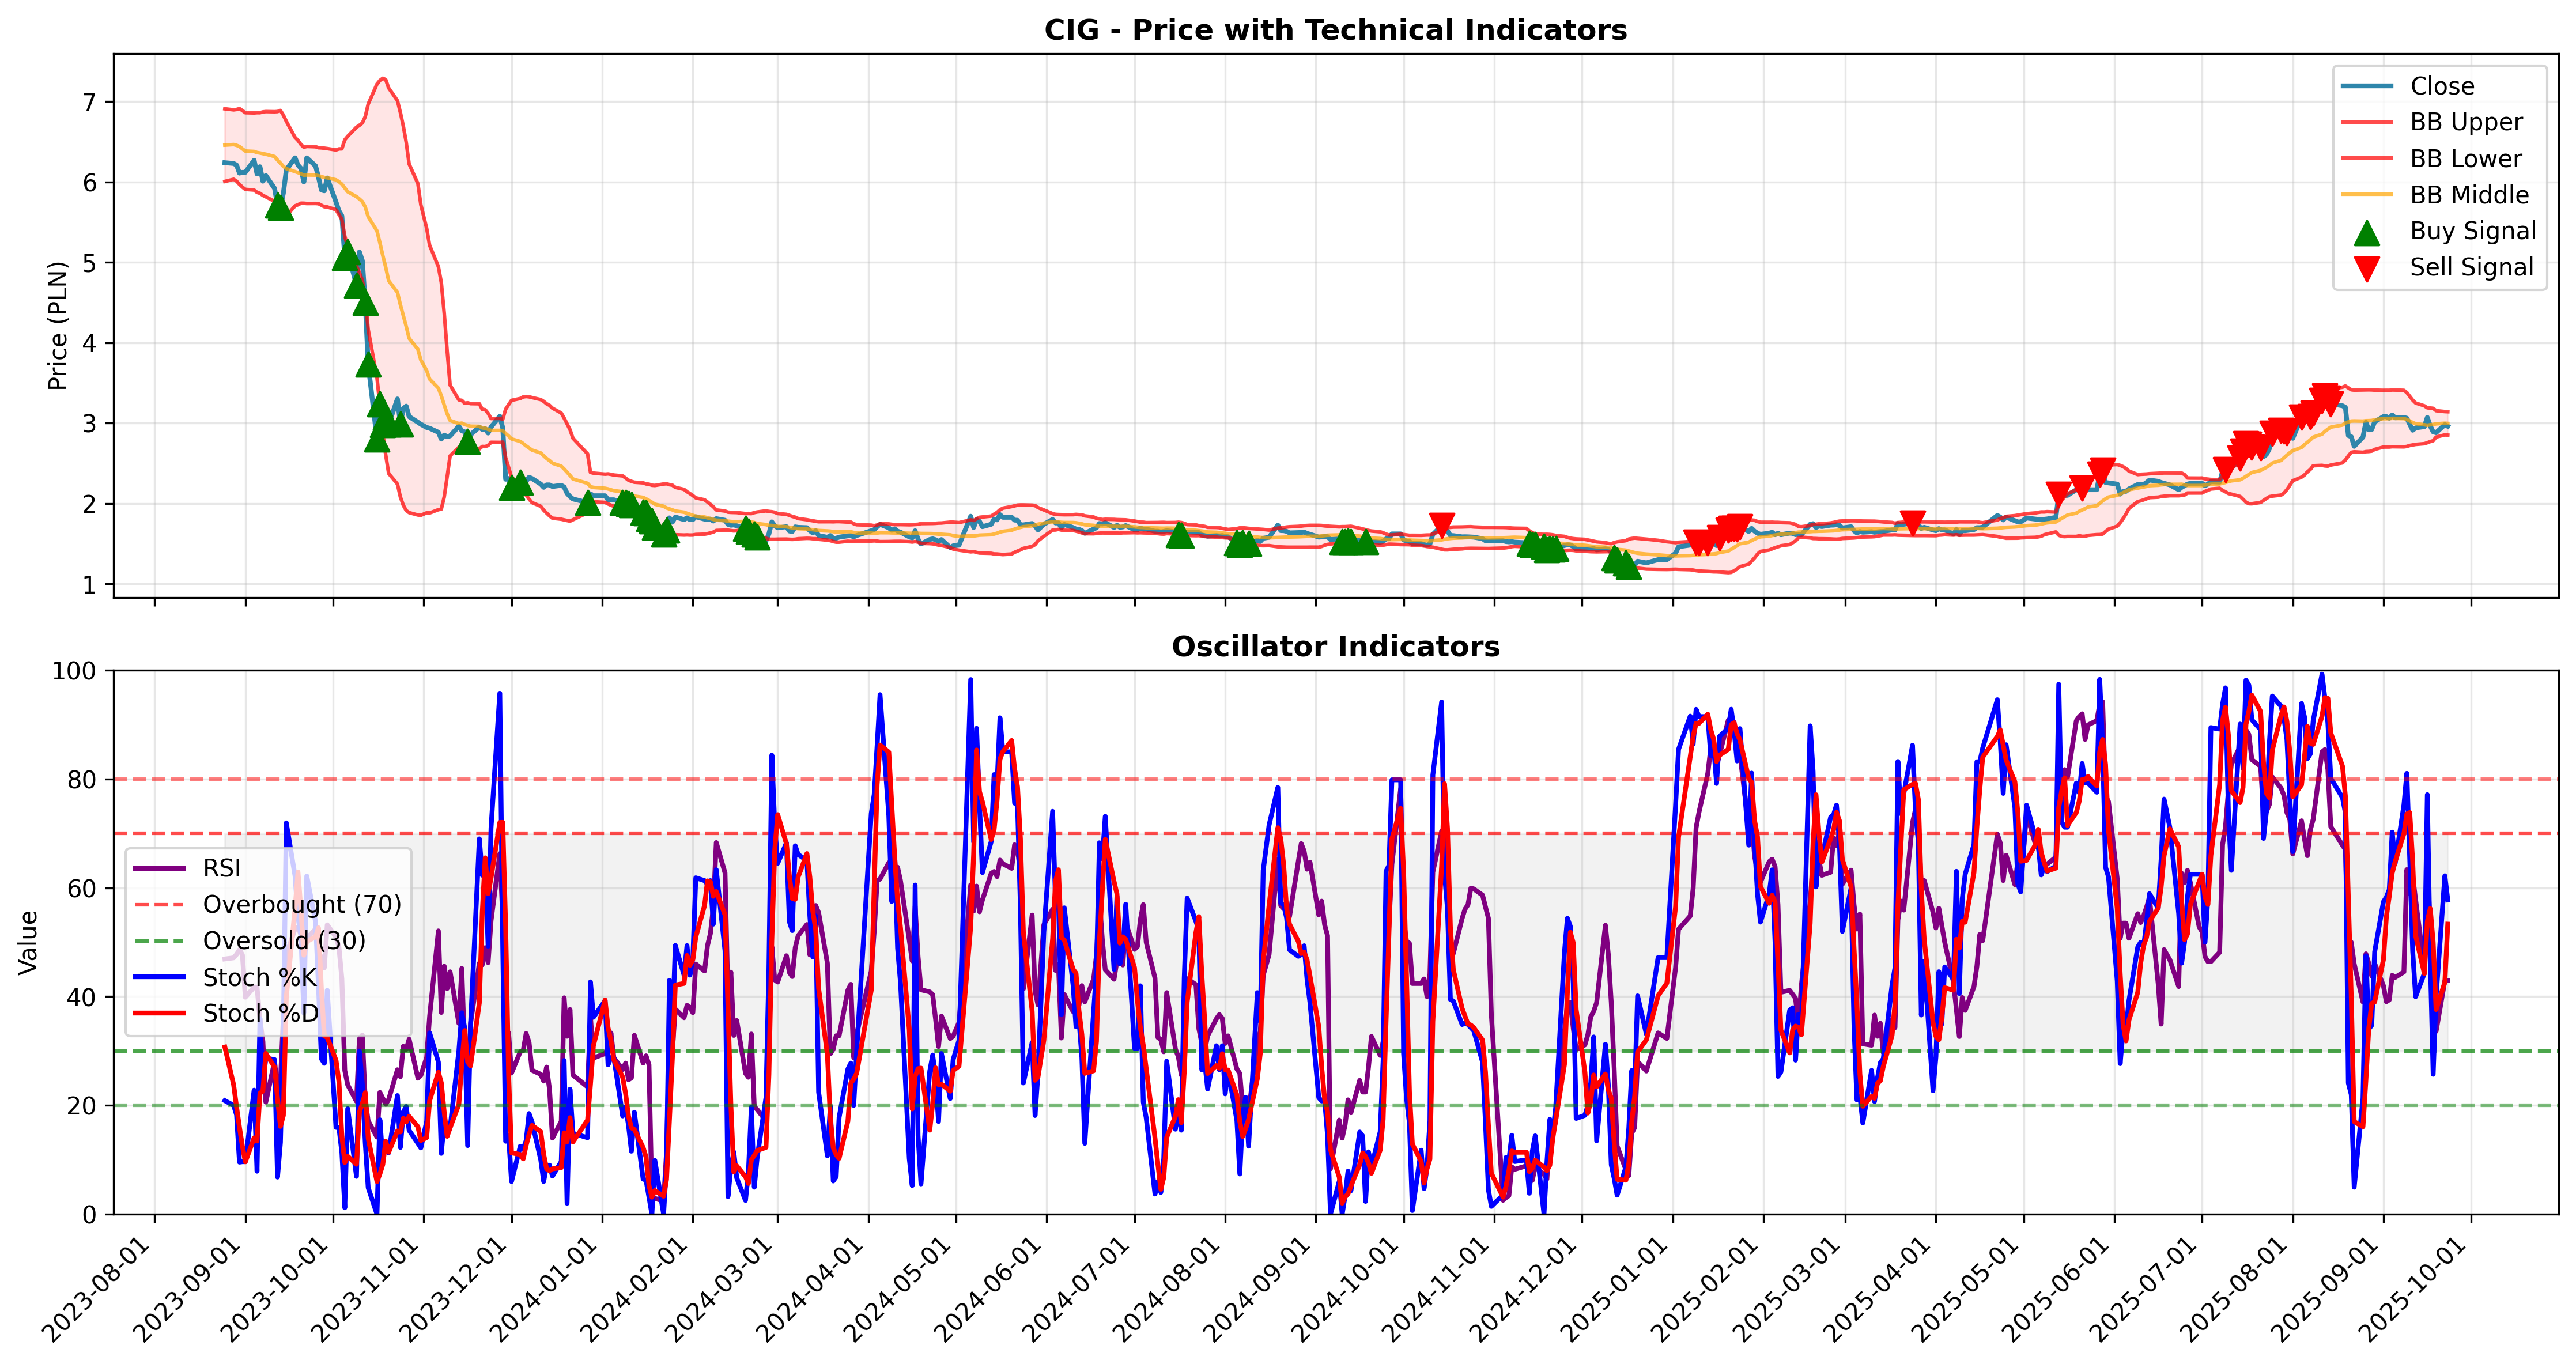
Task: Click the orange BB Middle legend line swatch
Action: click(2366, 195)
